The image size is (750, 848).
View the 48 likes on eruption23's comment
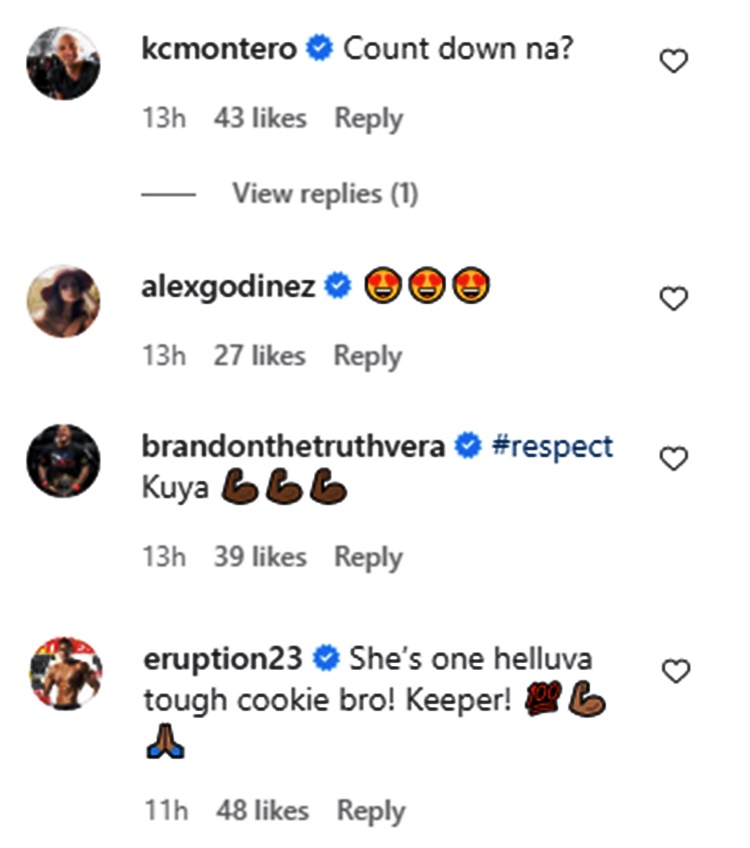tap(262, 811)
